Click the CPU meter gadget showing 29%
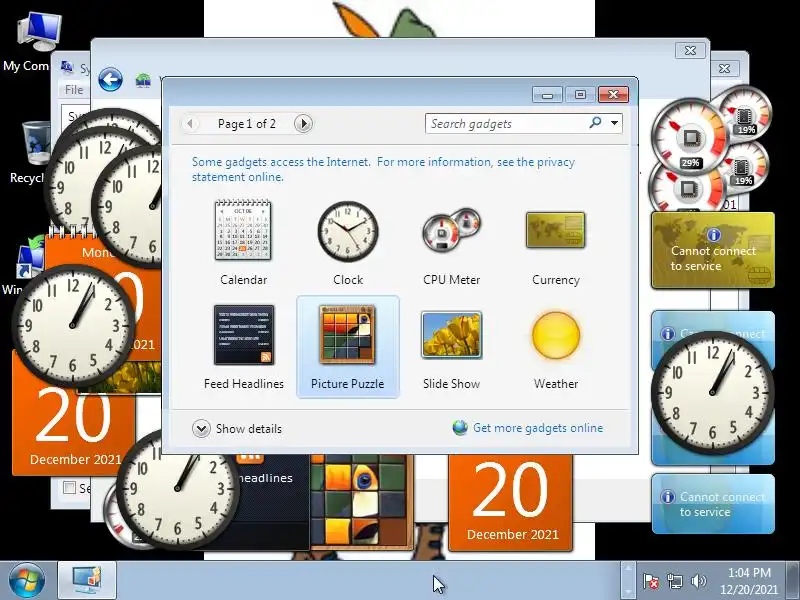The image size is (800, 600). coord(690,138)
